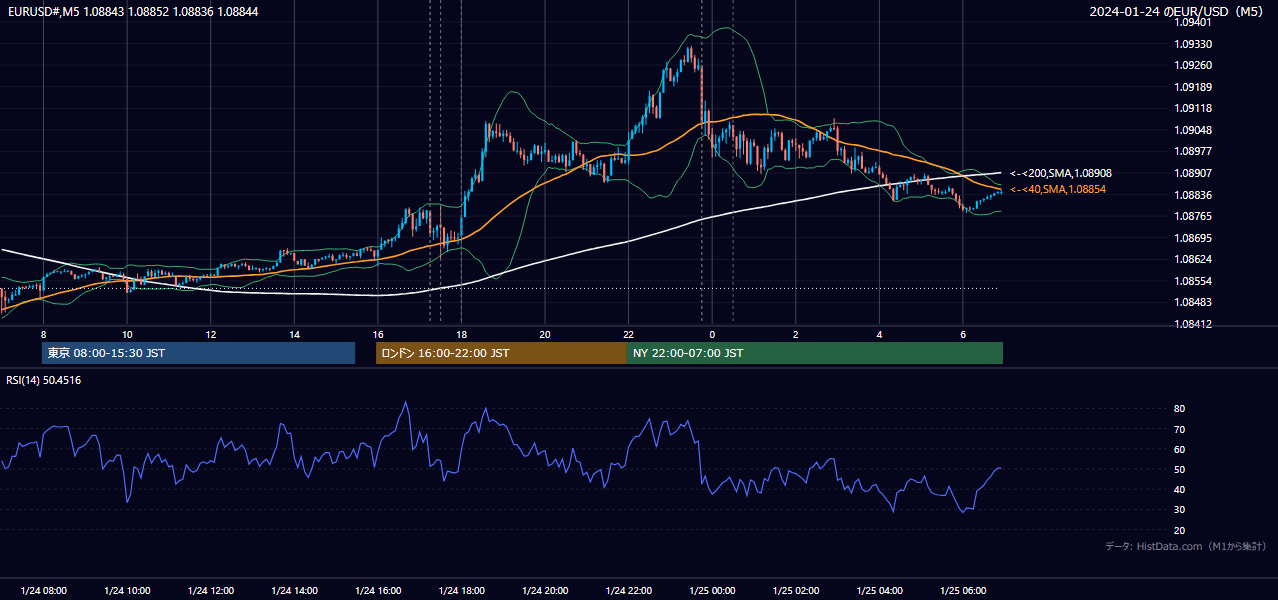This screenshot has height=600, width=1278.
Task: Click the bottom time label 1/24 10:00
Action: click(x=127, y=591)
